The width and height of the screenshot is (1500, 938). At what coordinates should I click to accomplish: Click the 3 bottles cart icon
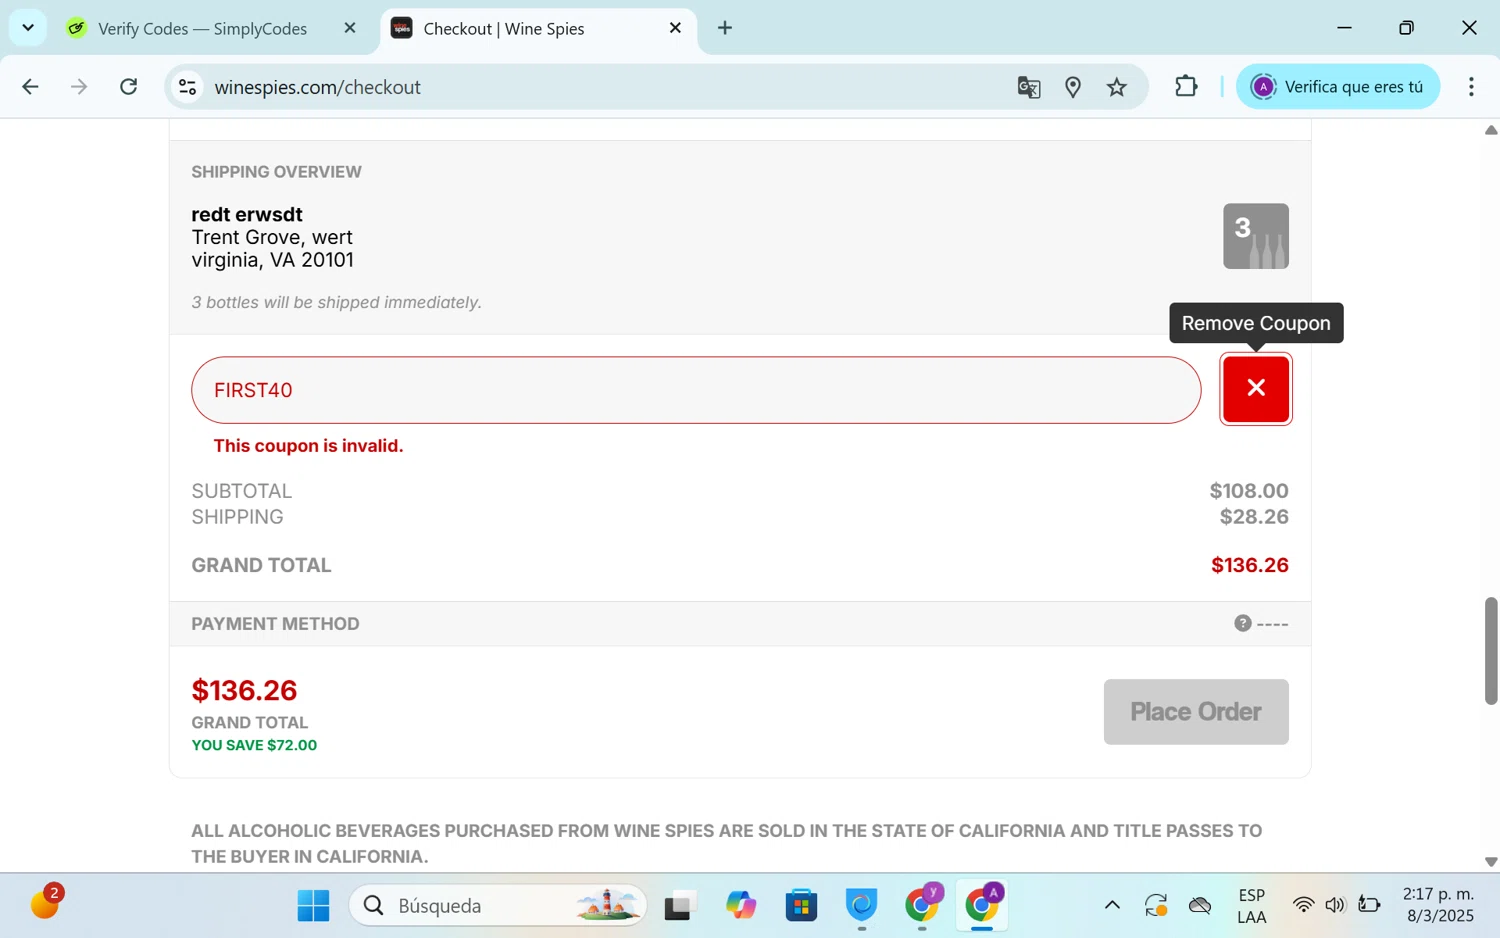click(x=1256, y=236)
